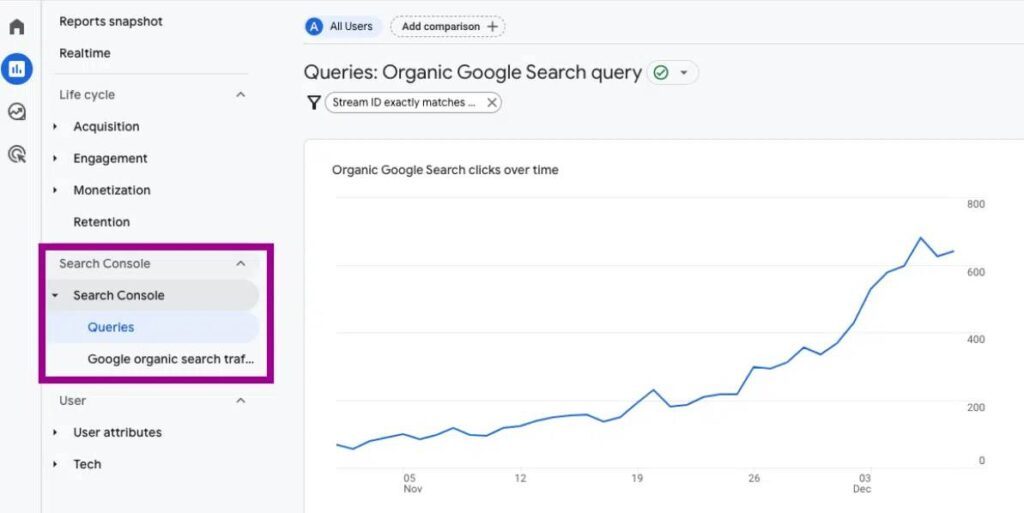Collapse the Search Console collection chevron
This screenshot has width=1024, height=513.
240,264
